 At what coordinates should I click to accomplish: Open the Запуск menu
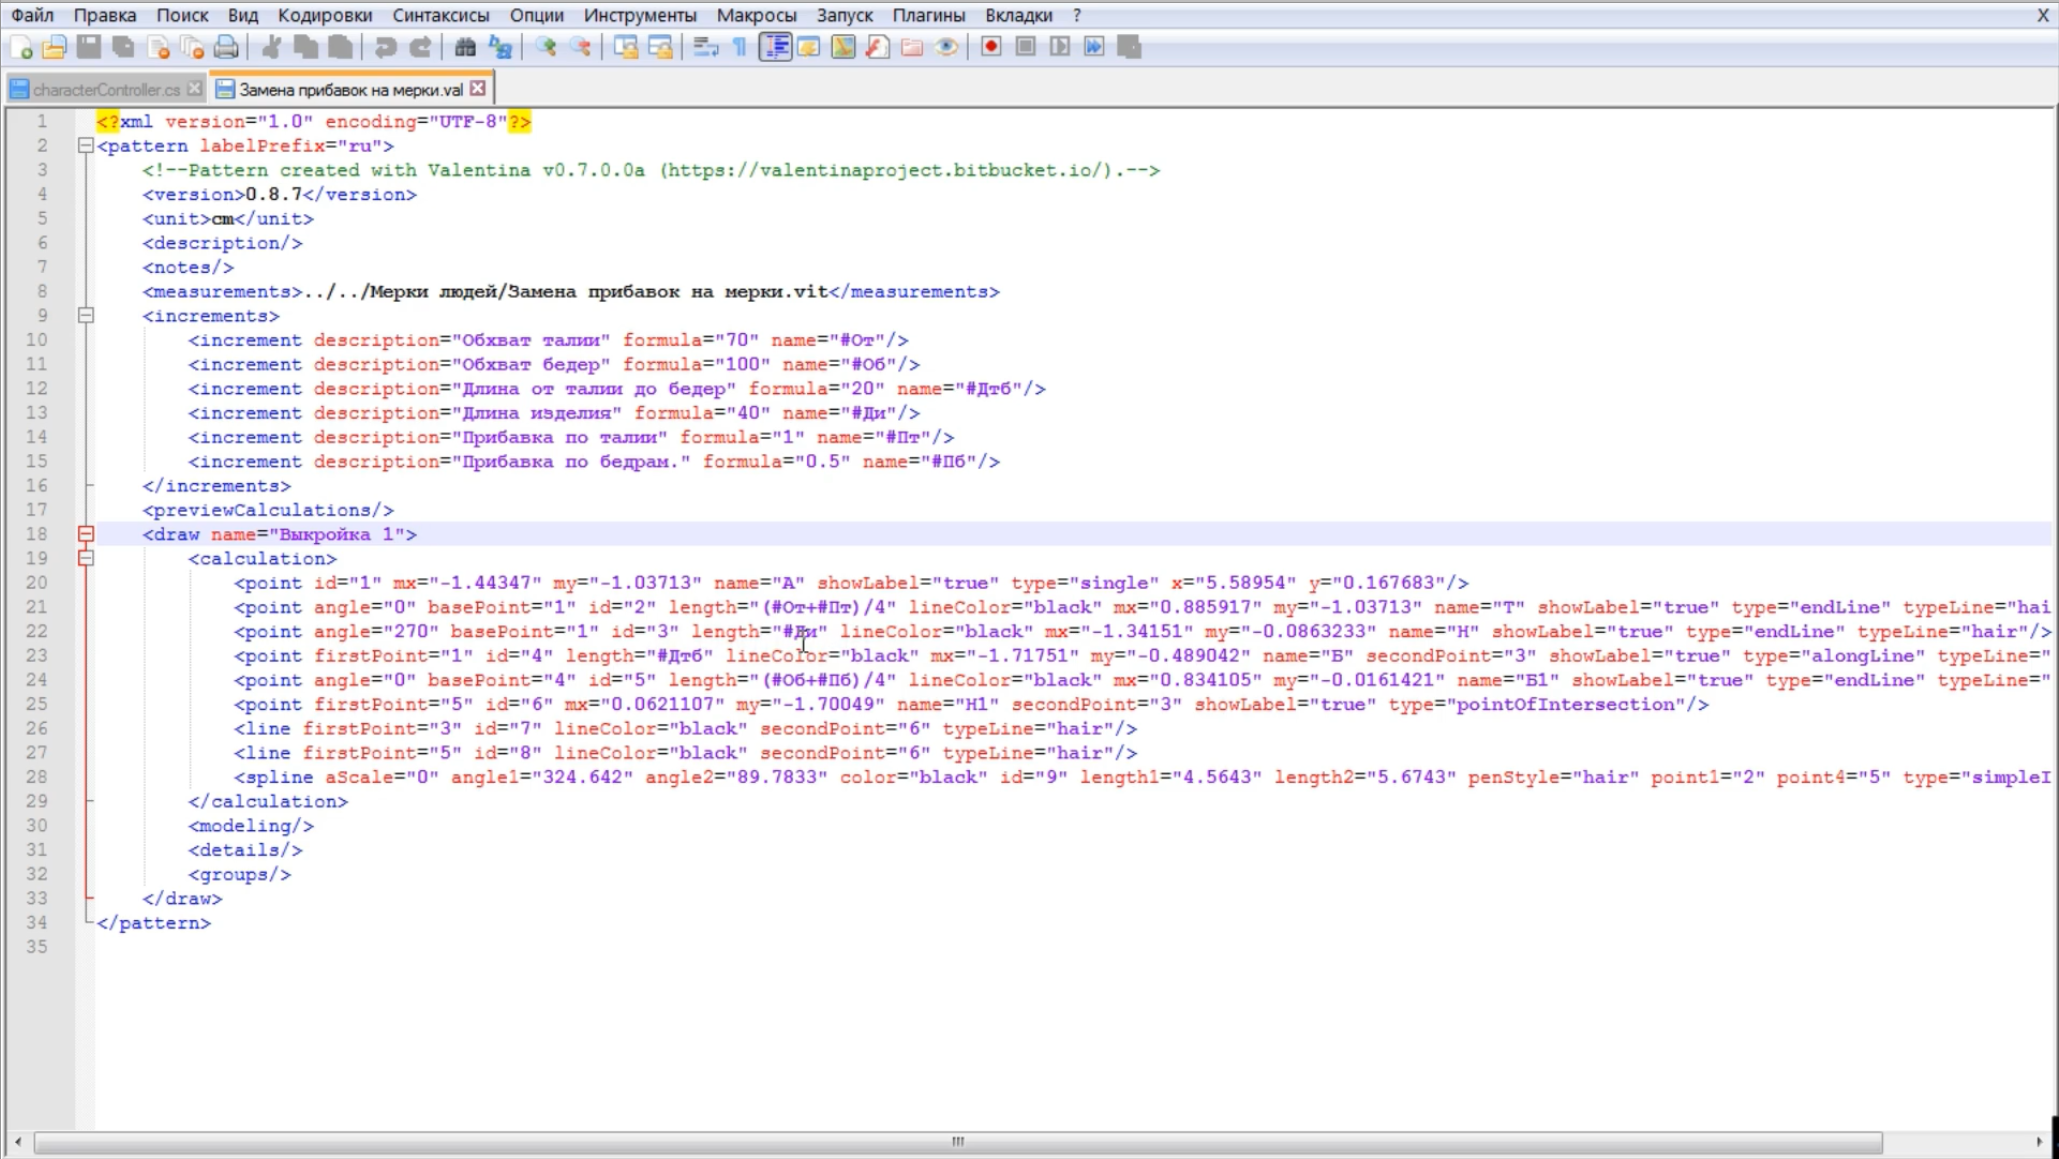coord(845,15)
